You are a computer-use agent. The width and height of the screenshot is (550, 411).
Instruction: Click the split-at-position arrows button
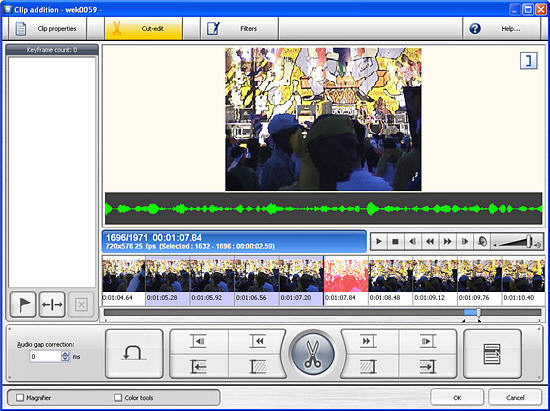pos(52,304)
